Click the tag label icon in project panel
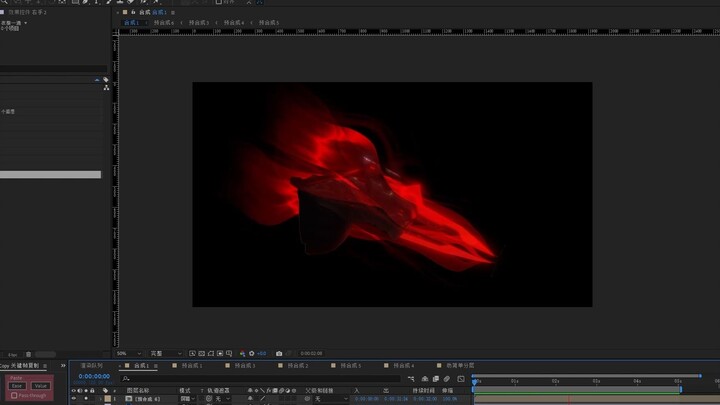This screenshot has width=720, height=405. 106,80
